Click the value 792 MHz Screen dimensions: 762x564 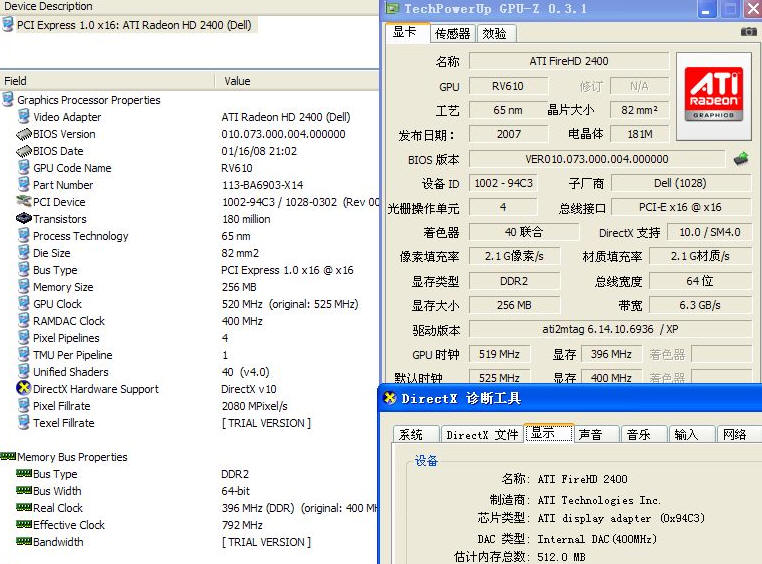[242, 525]
